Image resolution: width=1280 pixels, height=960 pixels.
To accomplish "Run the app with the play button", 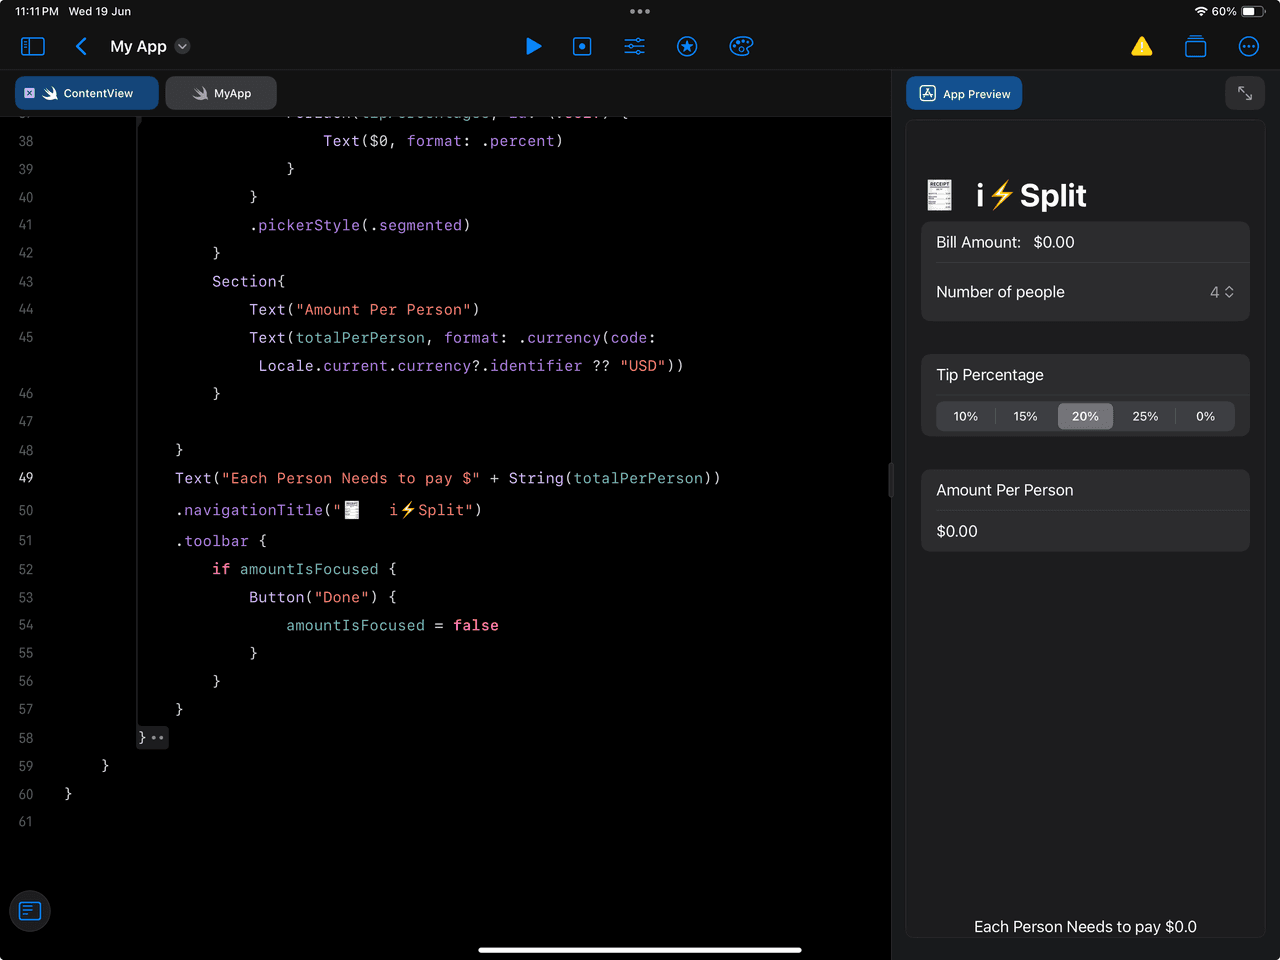I will 533,46.
